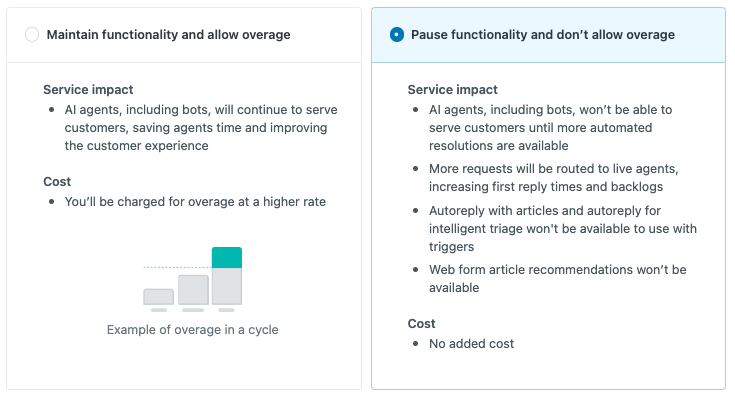Click the tall gray bar below teal block
The width and height of the screenshot is (735, 394).
(x=227, y=286)
